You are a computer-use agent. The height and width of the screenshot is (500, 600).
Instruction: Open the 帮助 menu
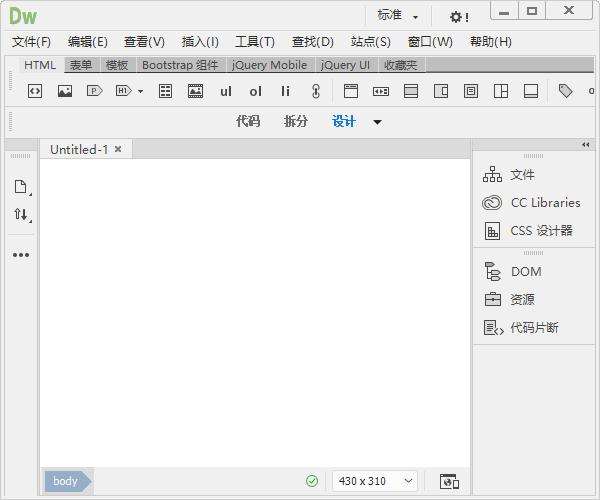(491, 41)
